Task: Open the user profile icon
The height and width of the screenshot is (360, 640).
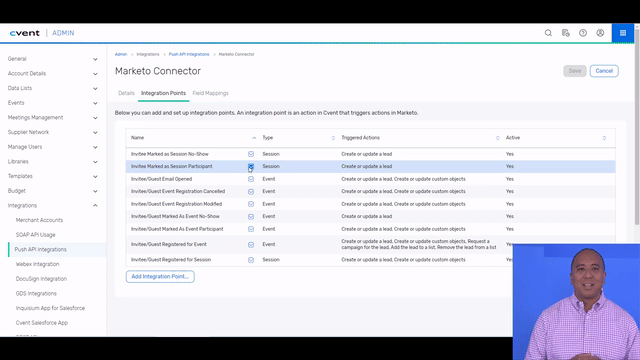Action: click(600, 33)
